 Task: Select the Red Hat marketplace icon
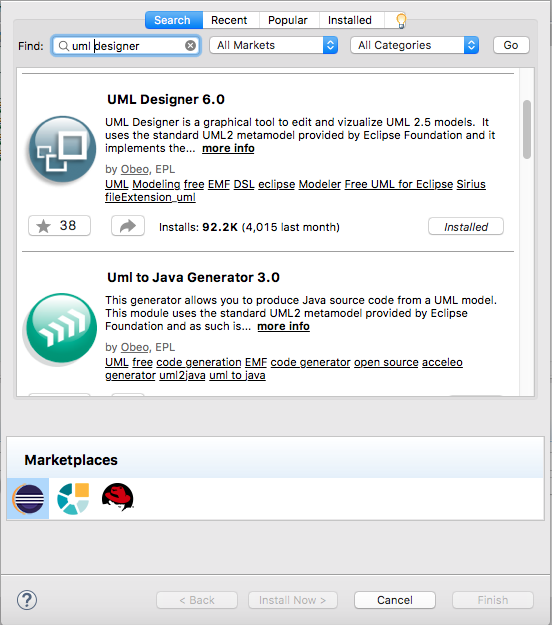click(117, 497)
